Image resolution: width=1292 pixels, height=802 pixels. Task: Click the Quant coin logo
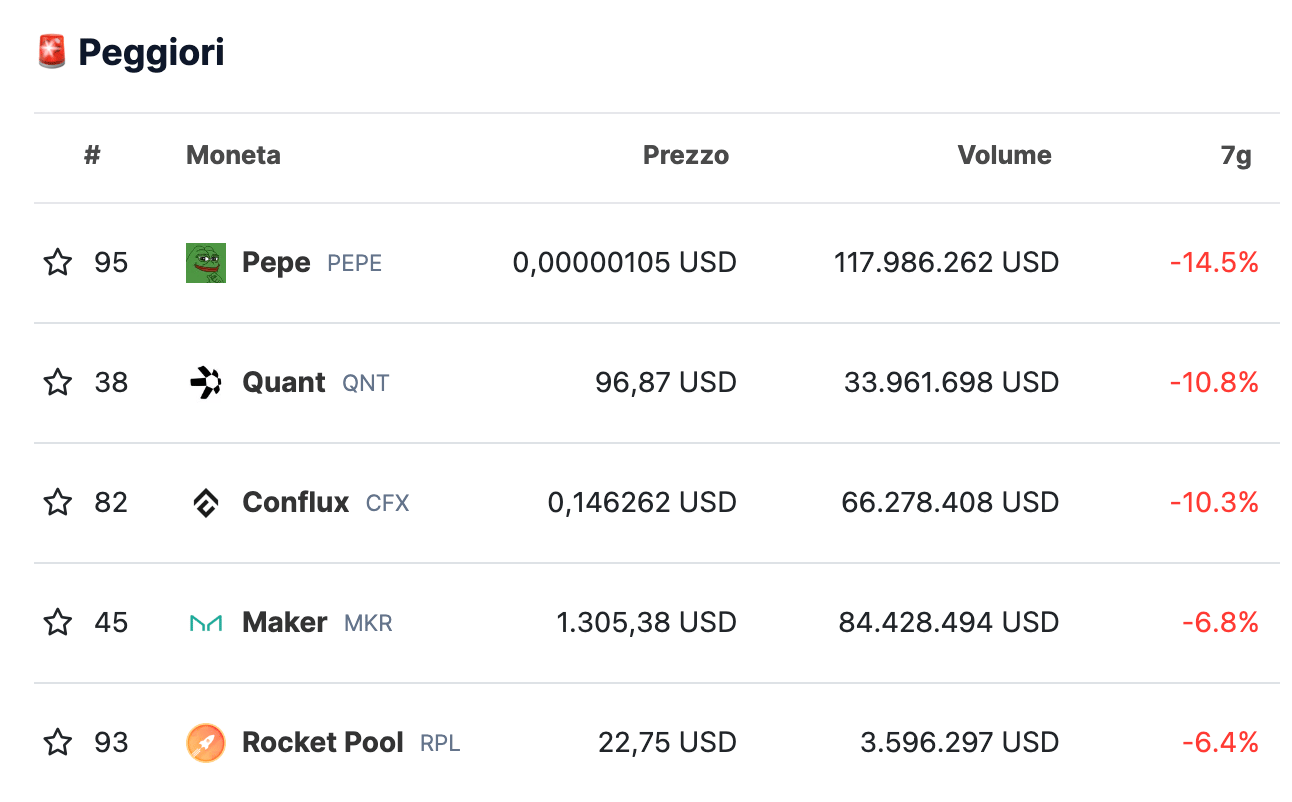click(206, 383)
